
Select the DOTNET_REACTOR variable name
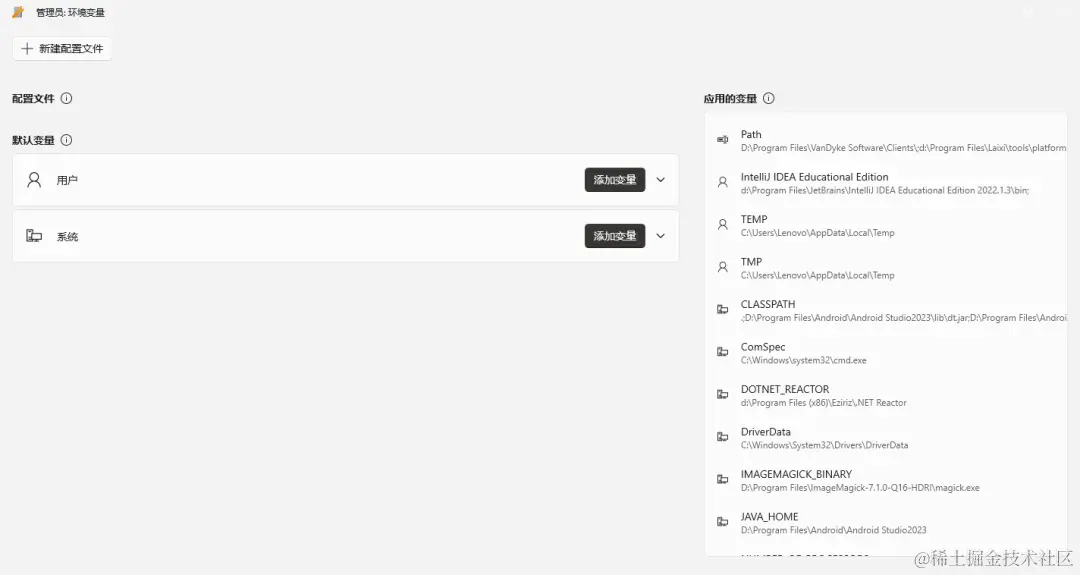pos(785,389)
